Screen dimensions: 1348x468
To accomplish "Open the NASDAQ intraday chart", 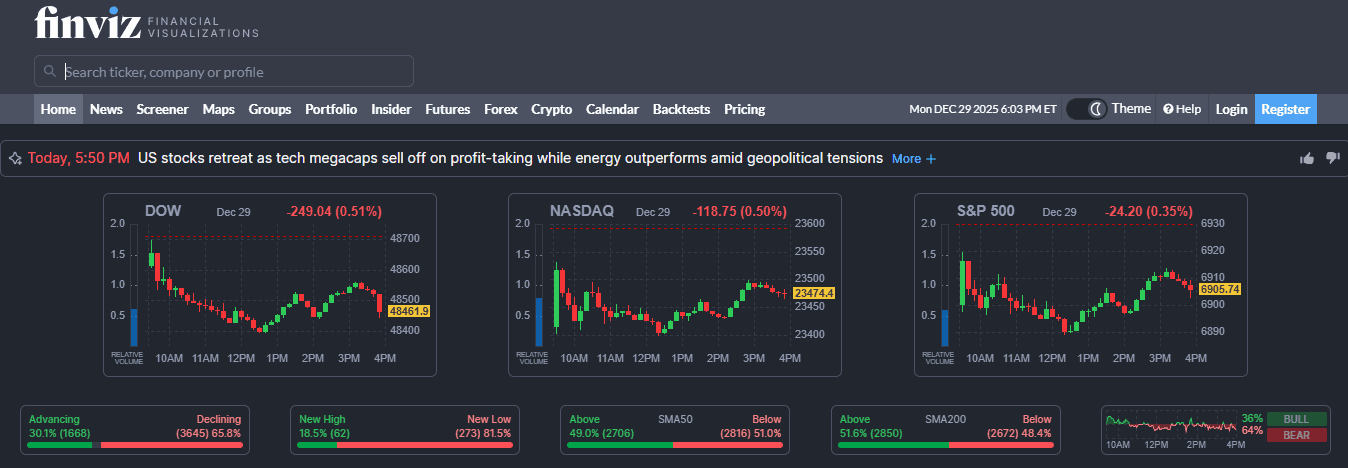I will tap(675, 285).
